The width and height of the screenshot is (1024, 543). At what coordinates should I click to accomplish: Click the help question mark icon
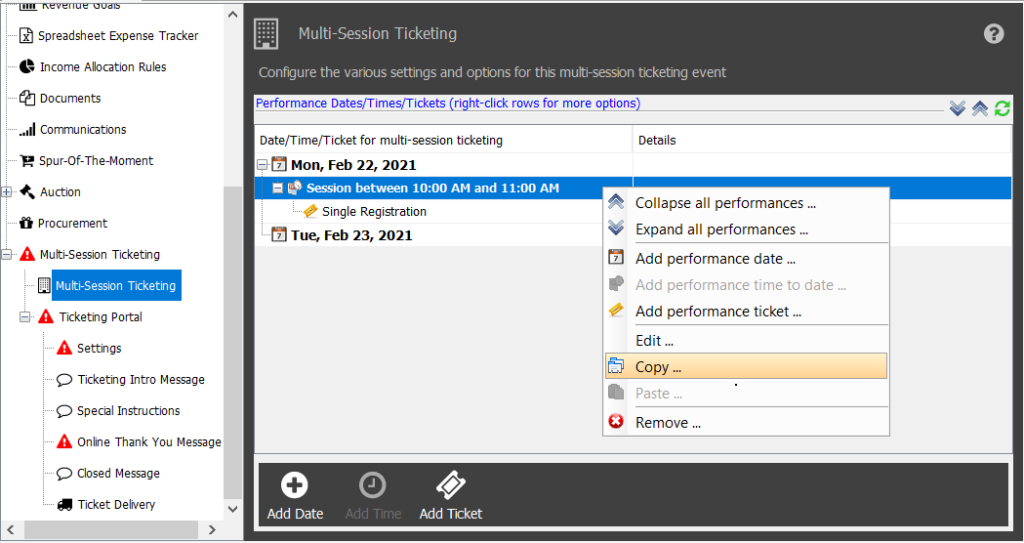993,33
